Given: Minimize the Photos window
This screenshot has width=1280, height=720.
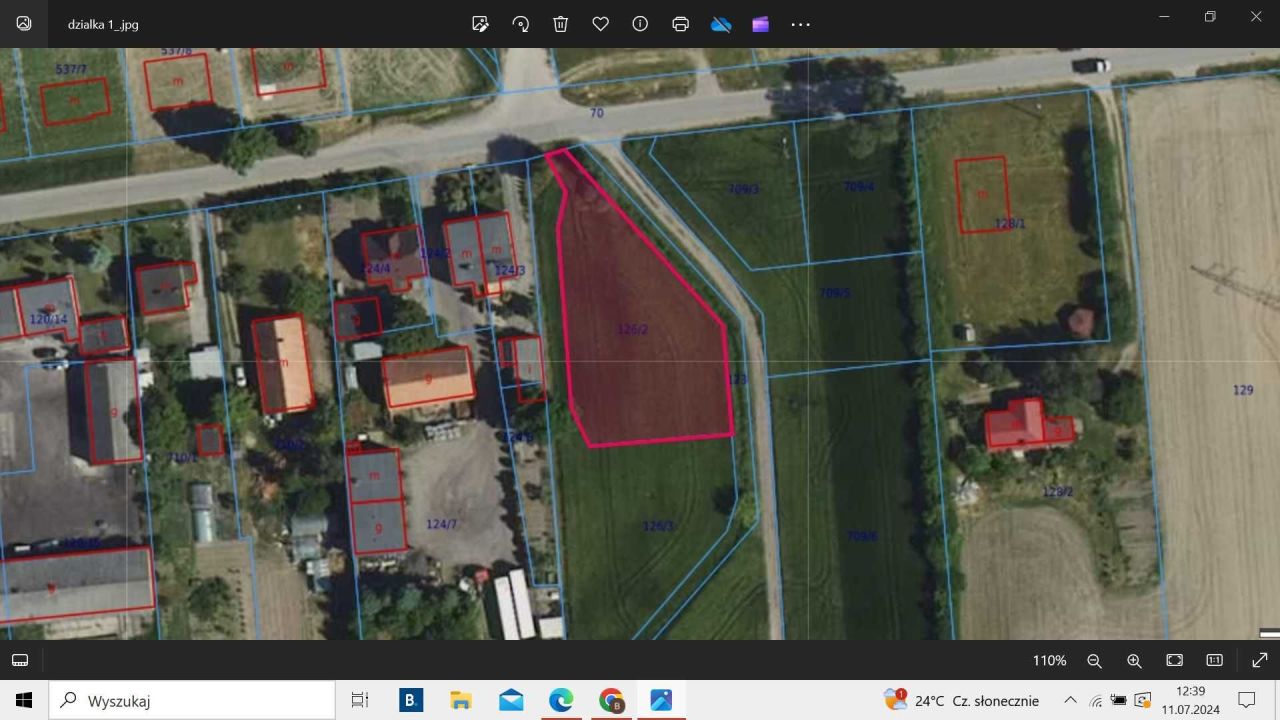Looking at the screenshot, I should point(1164,16).
